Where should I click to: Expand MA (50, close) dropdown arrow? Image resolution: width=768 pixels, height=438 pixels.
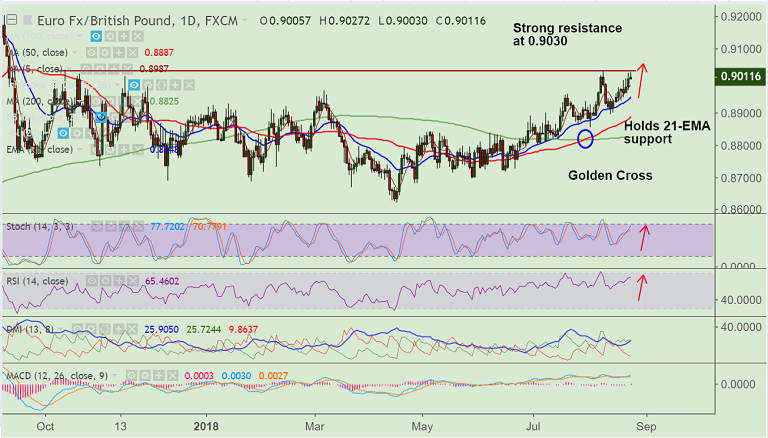pos(74,52)
